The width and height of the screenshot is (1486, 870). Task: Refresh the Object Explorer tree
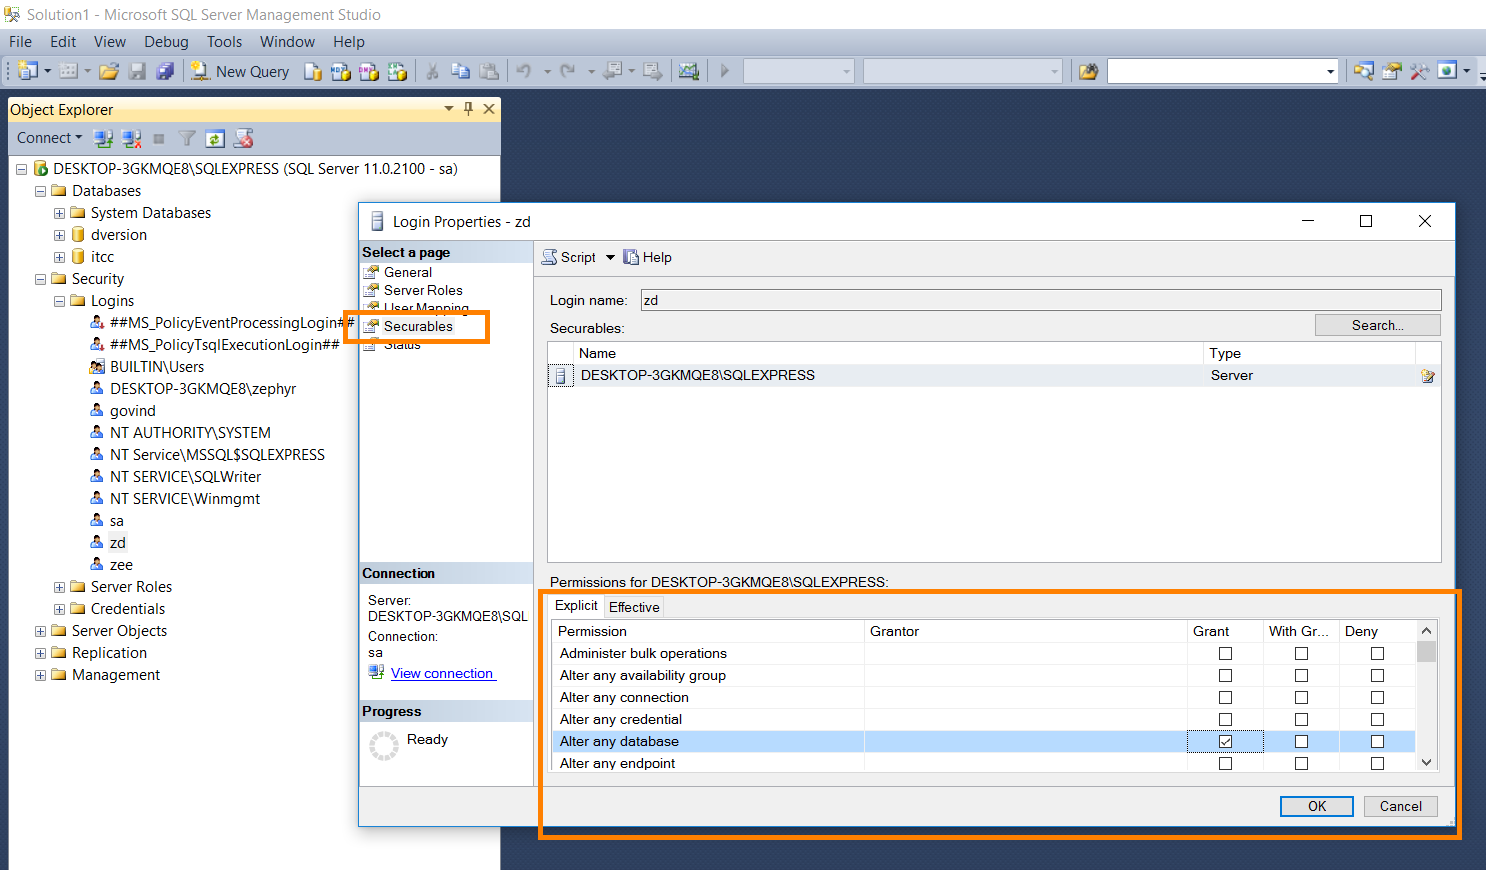point(215,138)
